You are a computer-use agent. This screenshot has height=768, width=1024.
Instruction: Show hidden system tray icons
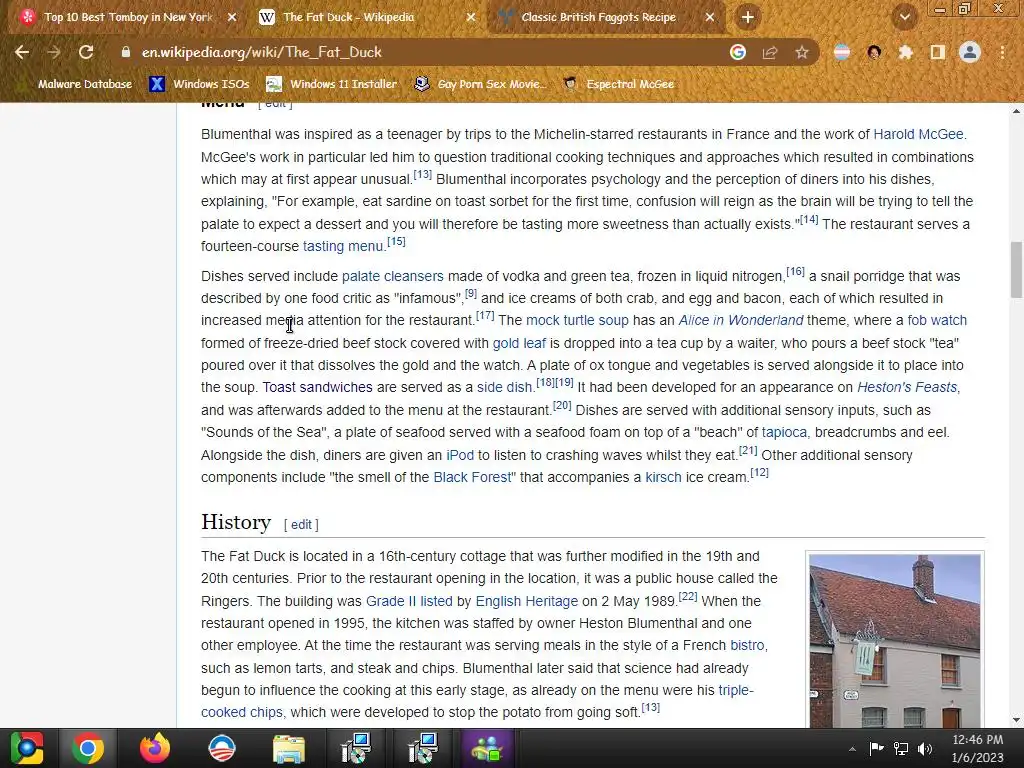click(852, 749)
